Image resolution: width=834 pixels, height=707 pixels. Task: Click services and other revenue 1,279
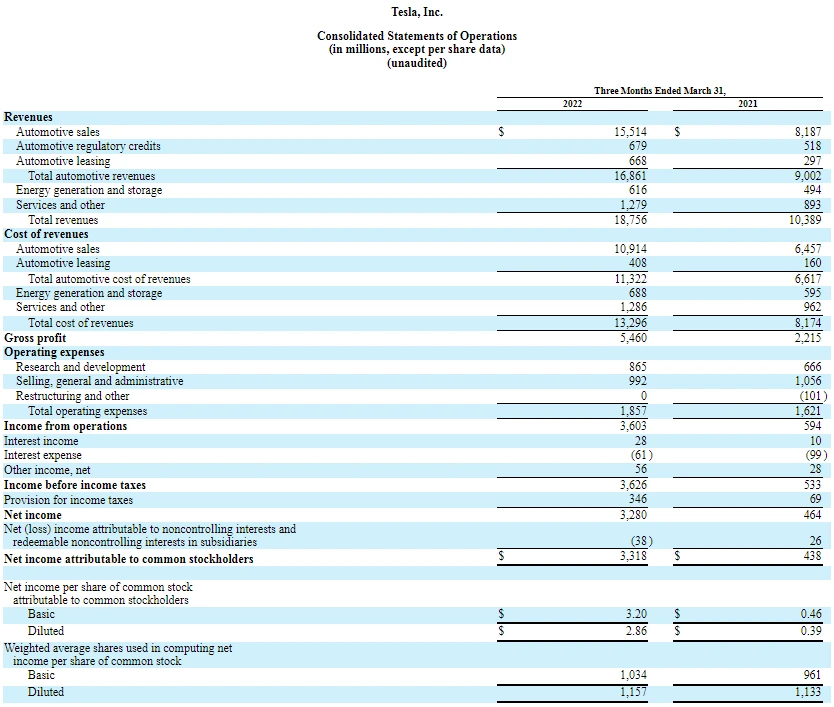[x=633, y=205]
